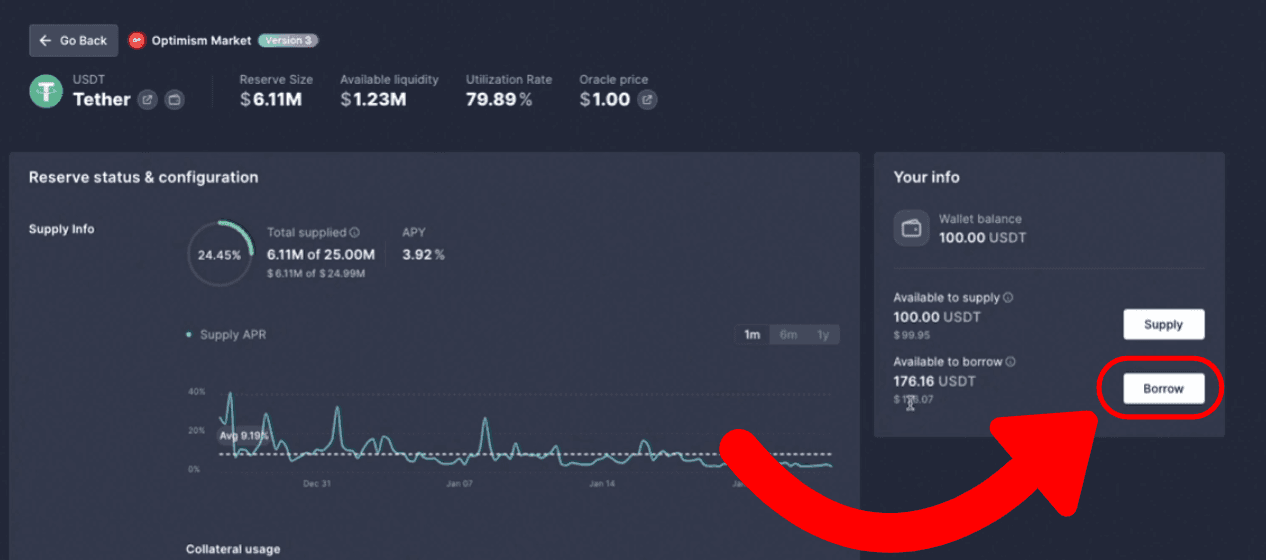Screen dimensions: 1266x560
Task: Click info icon beside Total supplied
Action: [355, 232]
